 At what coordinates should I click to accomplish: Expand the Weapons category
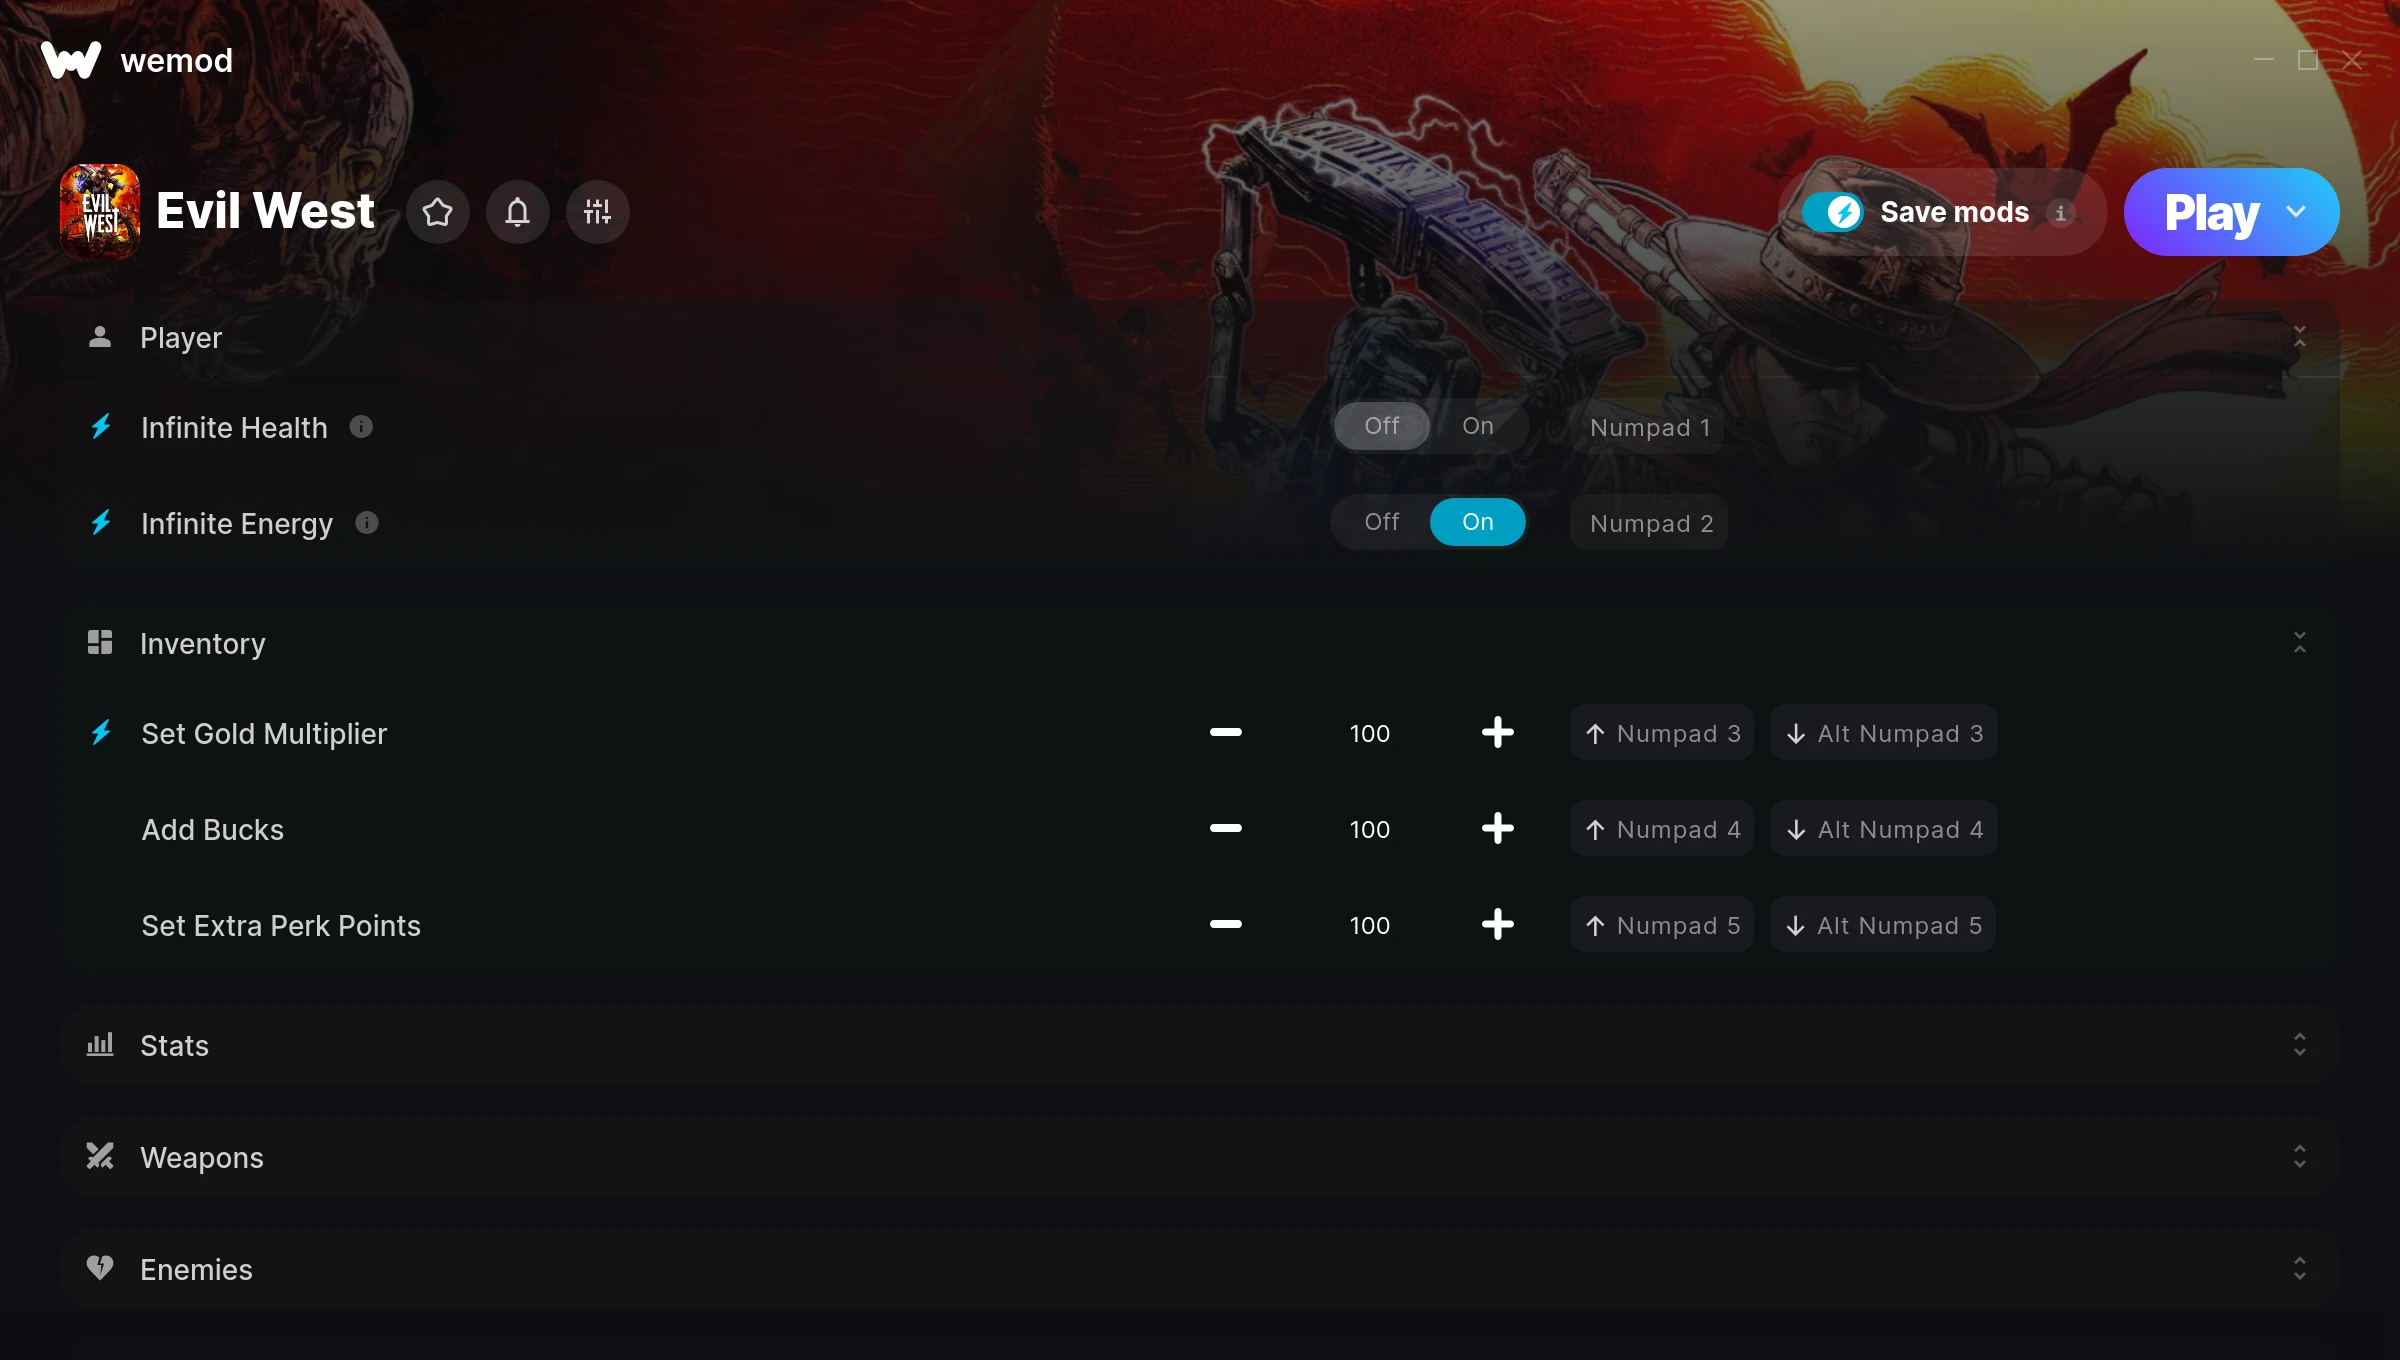[x=1200, y=1157]
